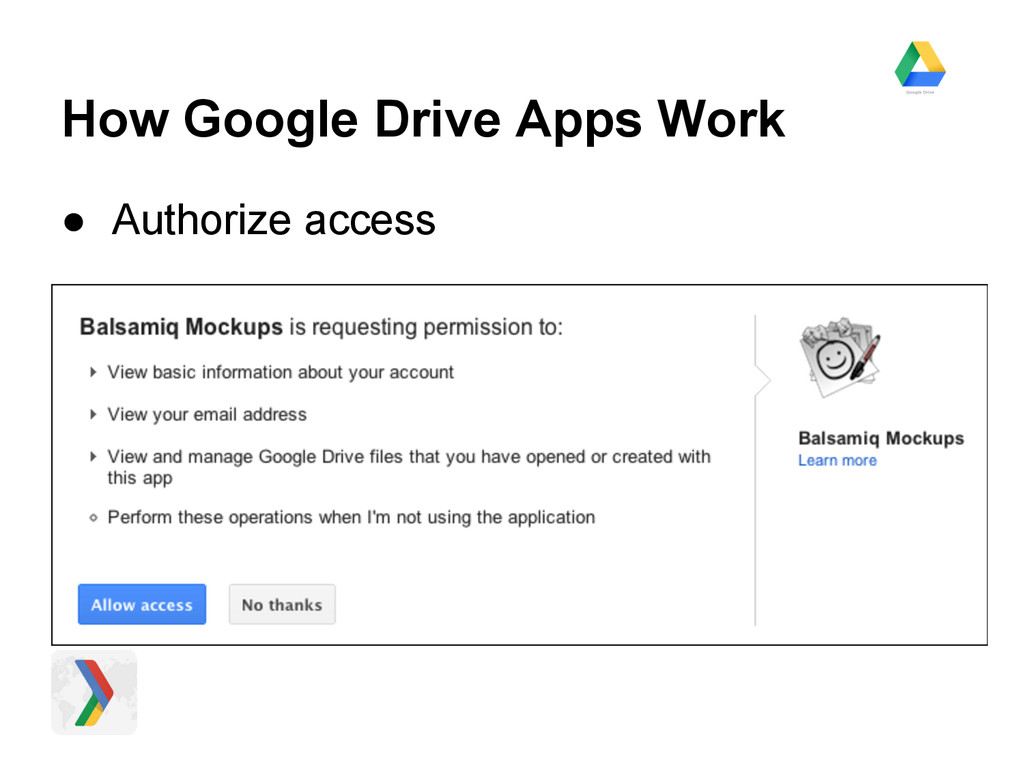The width and height of the screenshot is (1024, 768).
Task: Click the offline operations permission text
Action: [x=351, y=517]
